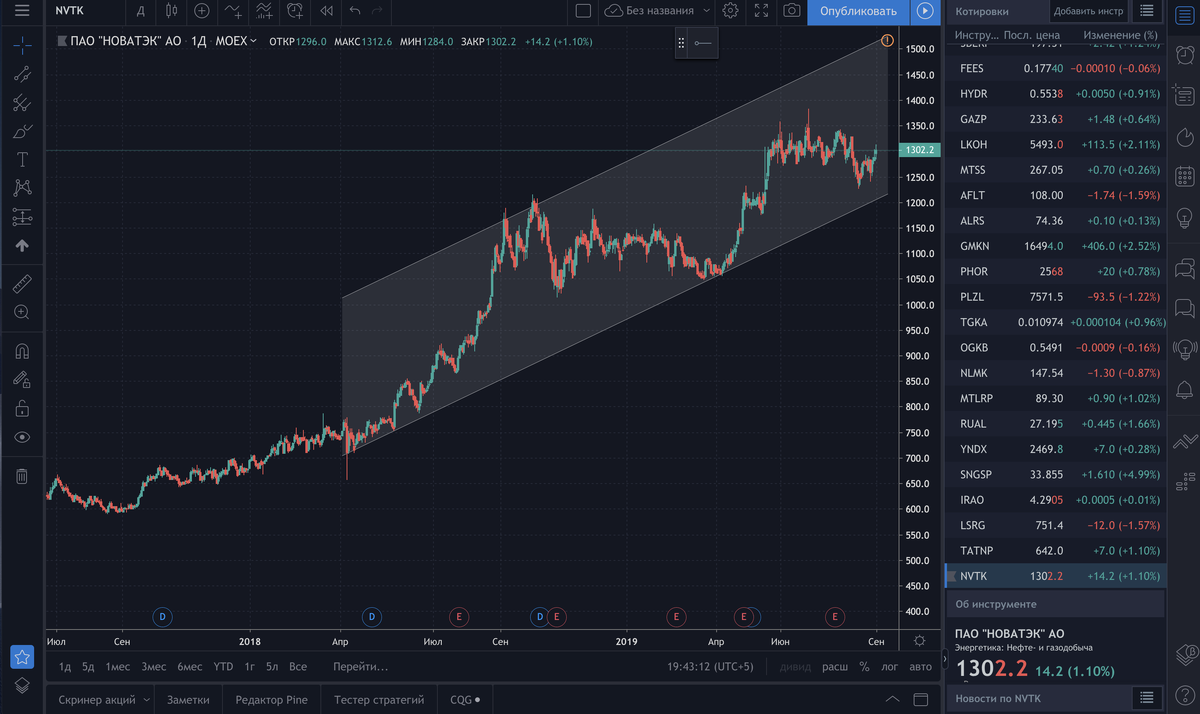Redo the last chart action
Screen dimensions: 1200x714
(x=377, y=11)
